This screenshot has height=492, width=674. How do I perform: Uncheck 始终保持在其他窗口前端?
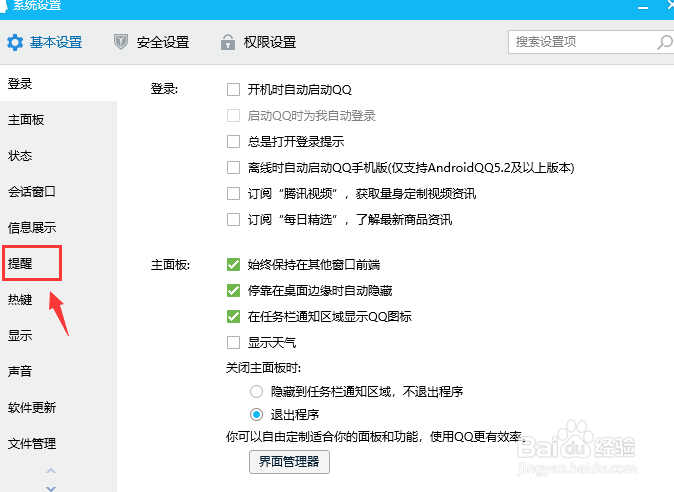click(x=233, y=265)
